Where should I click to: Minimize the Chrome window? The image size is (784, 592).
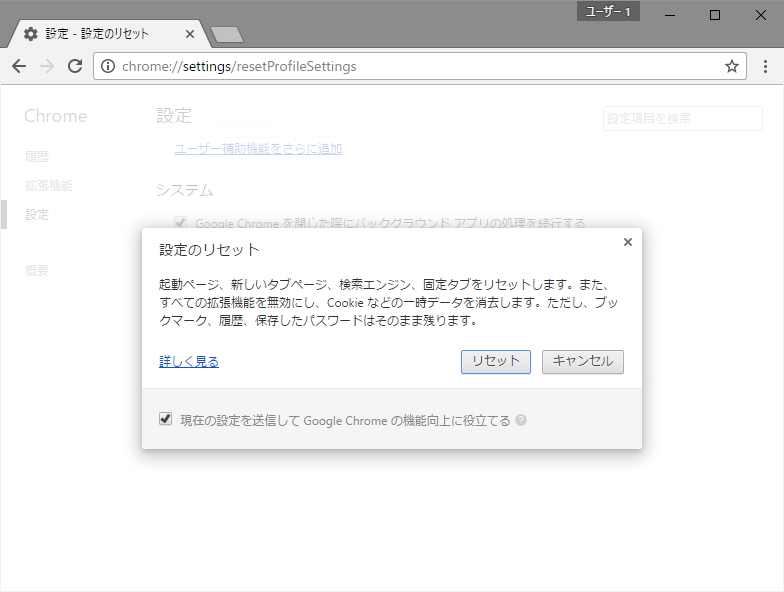click(x=670, y=15)
